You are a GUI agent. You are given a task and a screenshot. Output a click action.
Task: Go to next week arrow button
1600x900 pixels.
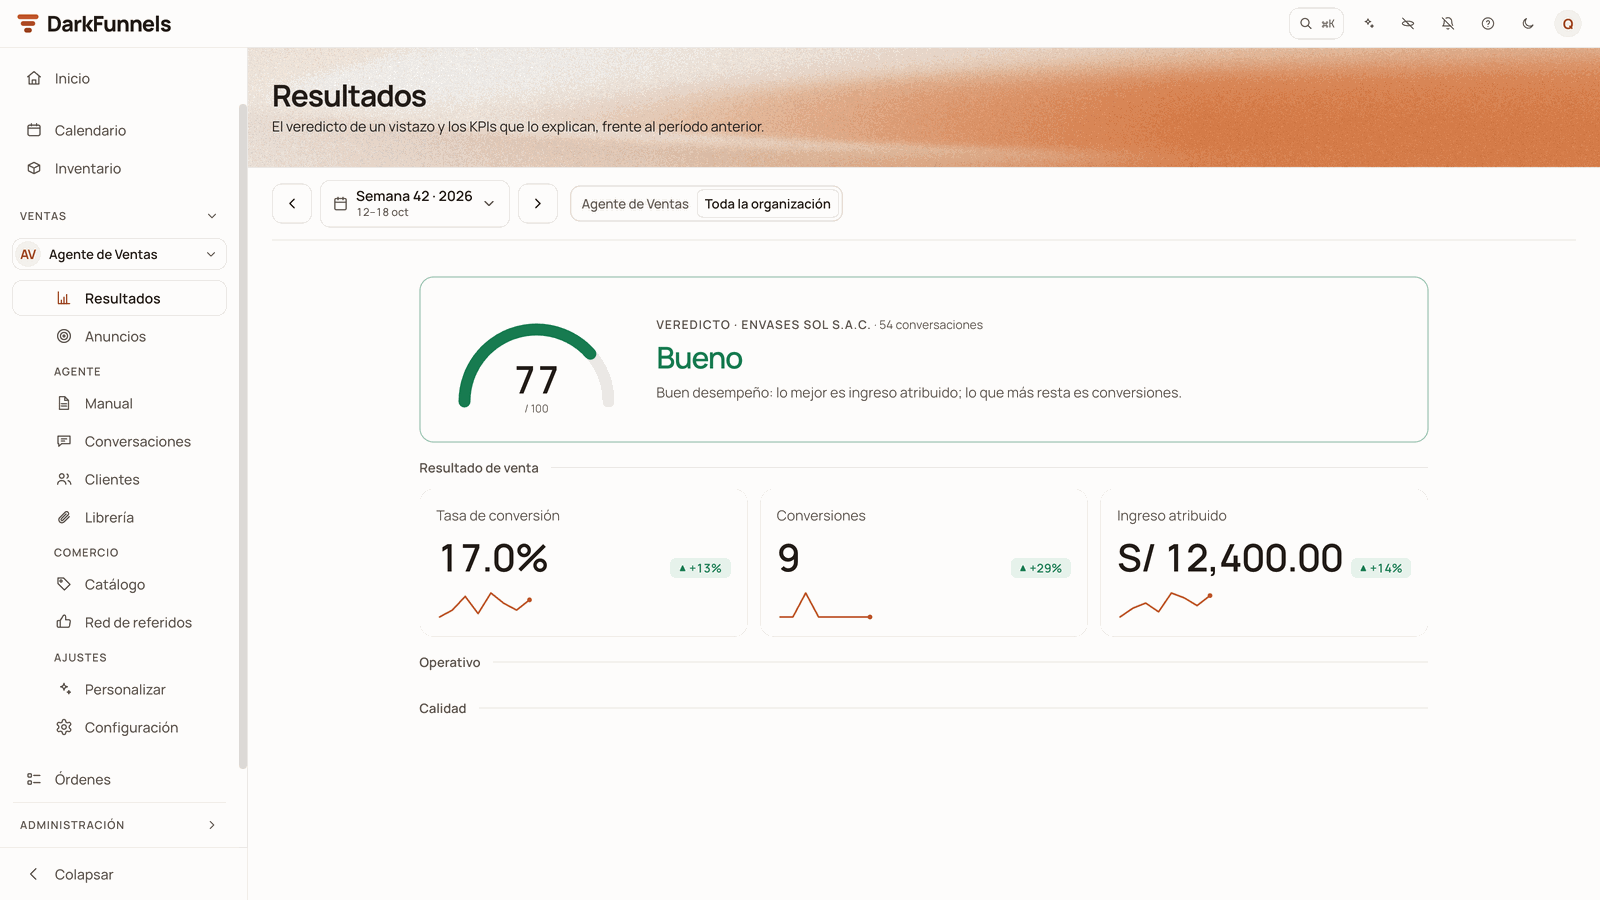(538, 203)
